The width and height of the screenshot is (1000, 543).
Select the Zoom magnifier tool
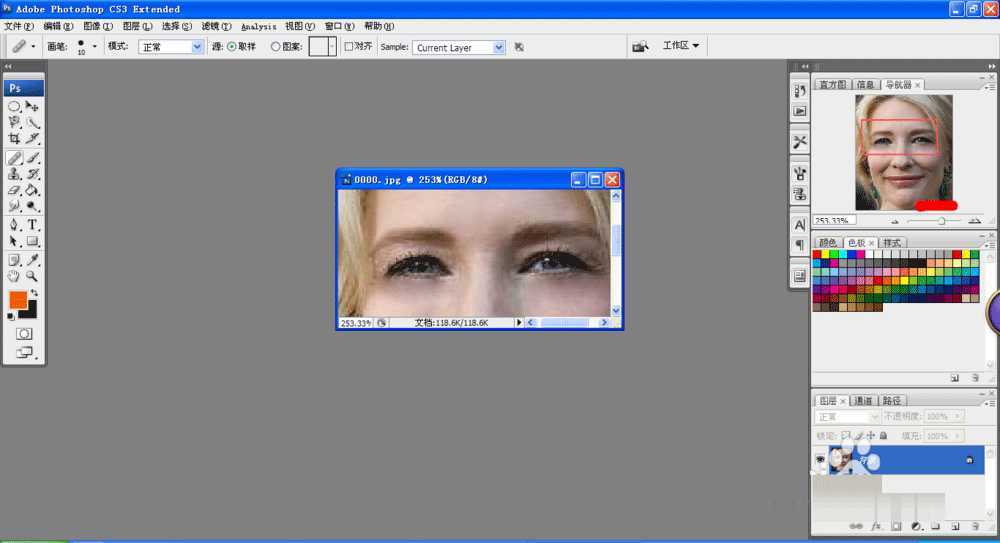point(32,276)
